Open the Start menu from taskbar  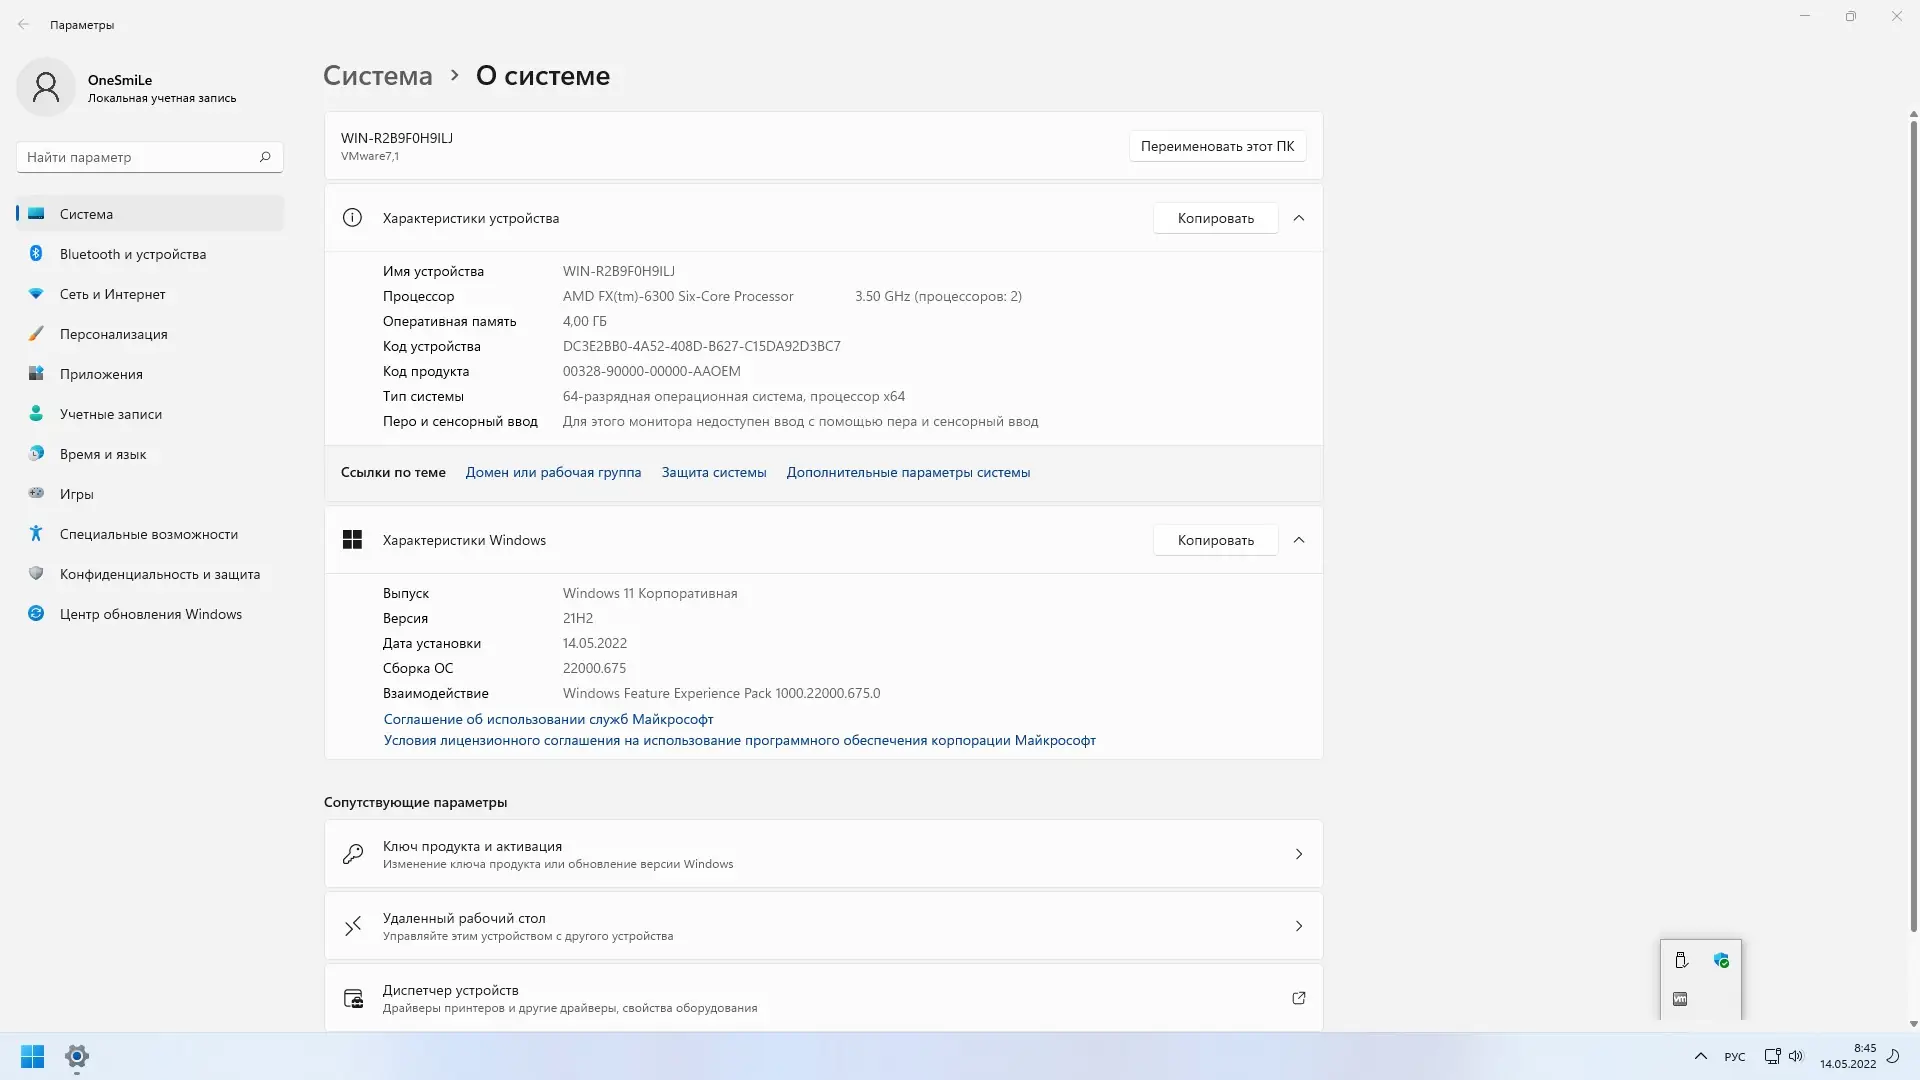click(32, 1056)
